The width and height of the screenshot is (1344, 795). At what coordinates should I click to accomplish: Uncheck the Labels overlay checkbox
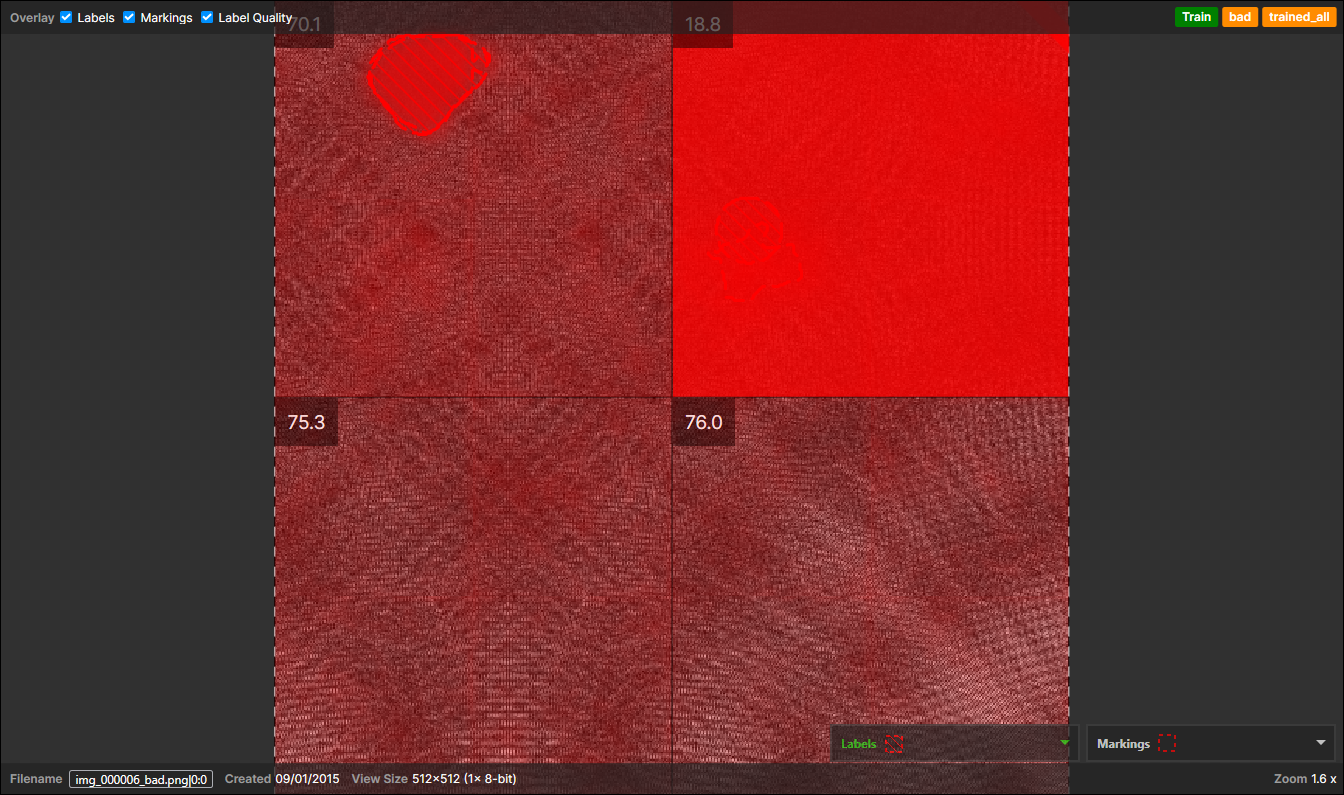coord(67,18)
